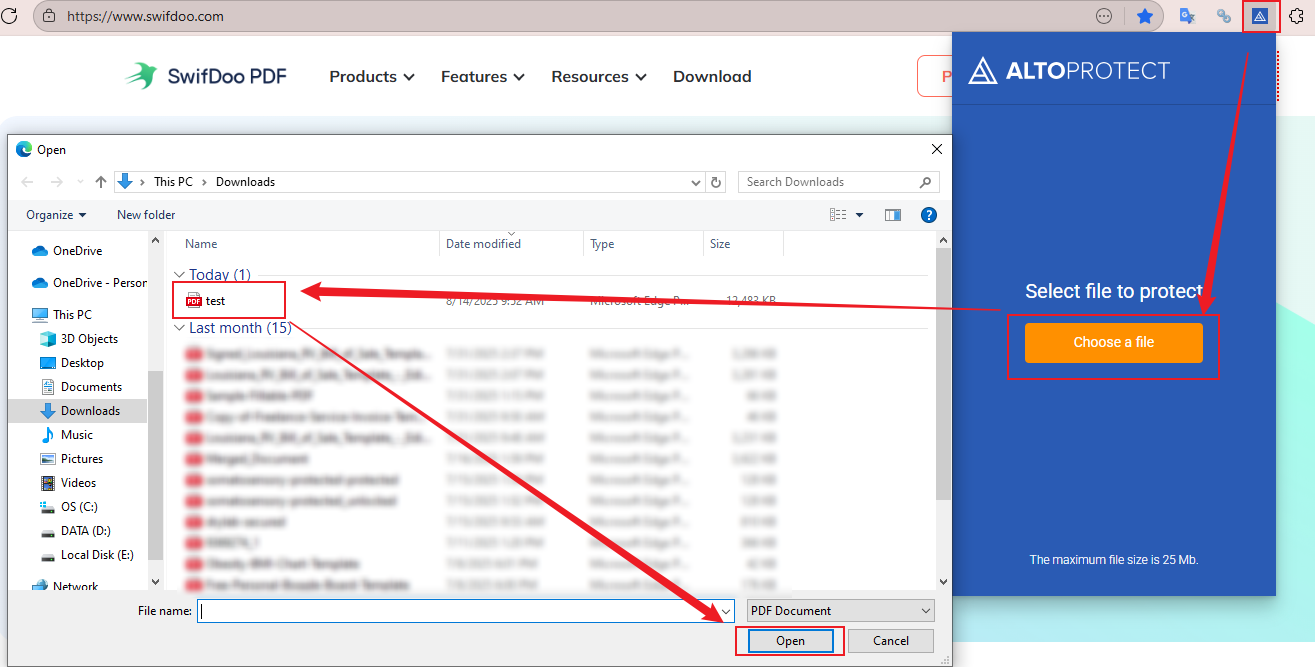1315x667 pixels.
Task: Open Desktop folder in sidebar
Action: pos(71,363)
